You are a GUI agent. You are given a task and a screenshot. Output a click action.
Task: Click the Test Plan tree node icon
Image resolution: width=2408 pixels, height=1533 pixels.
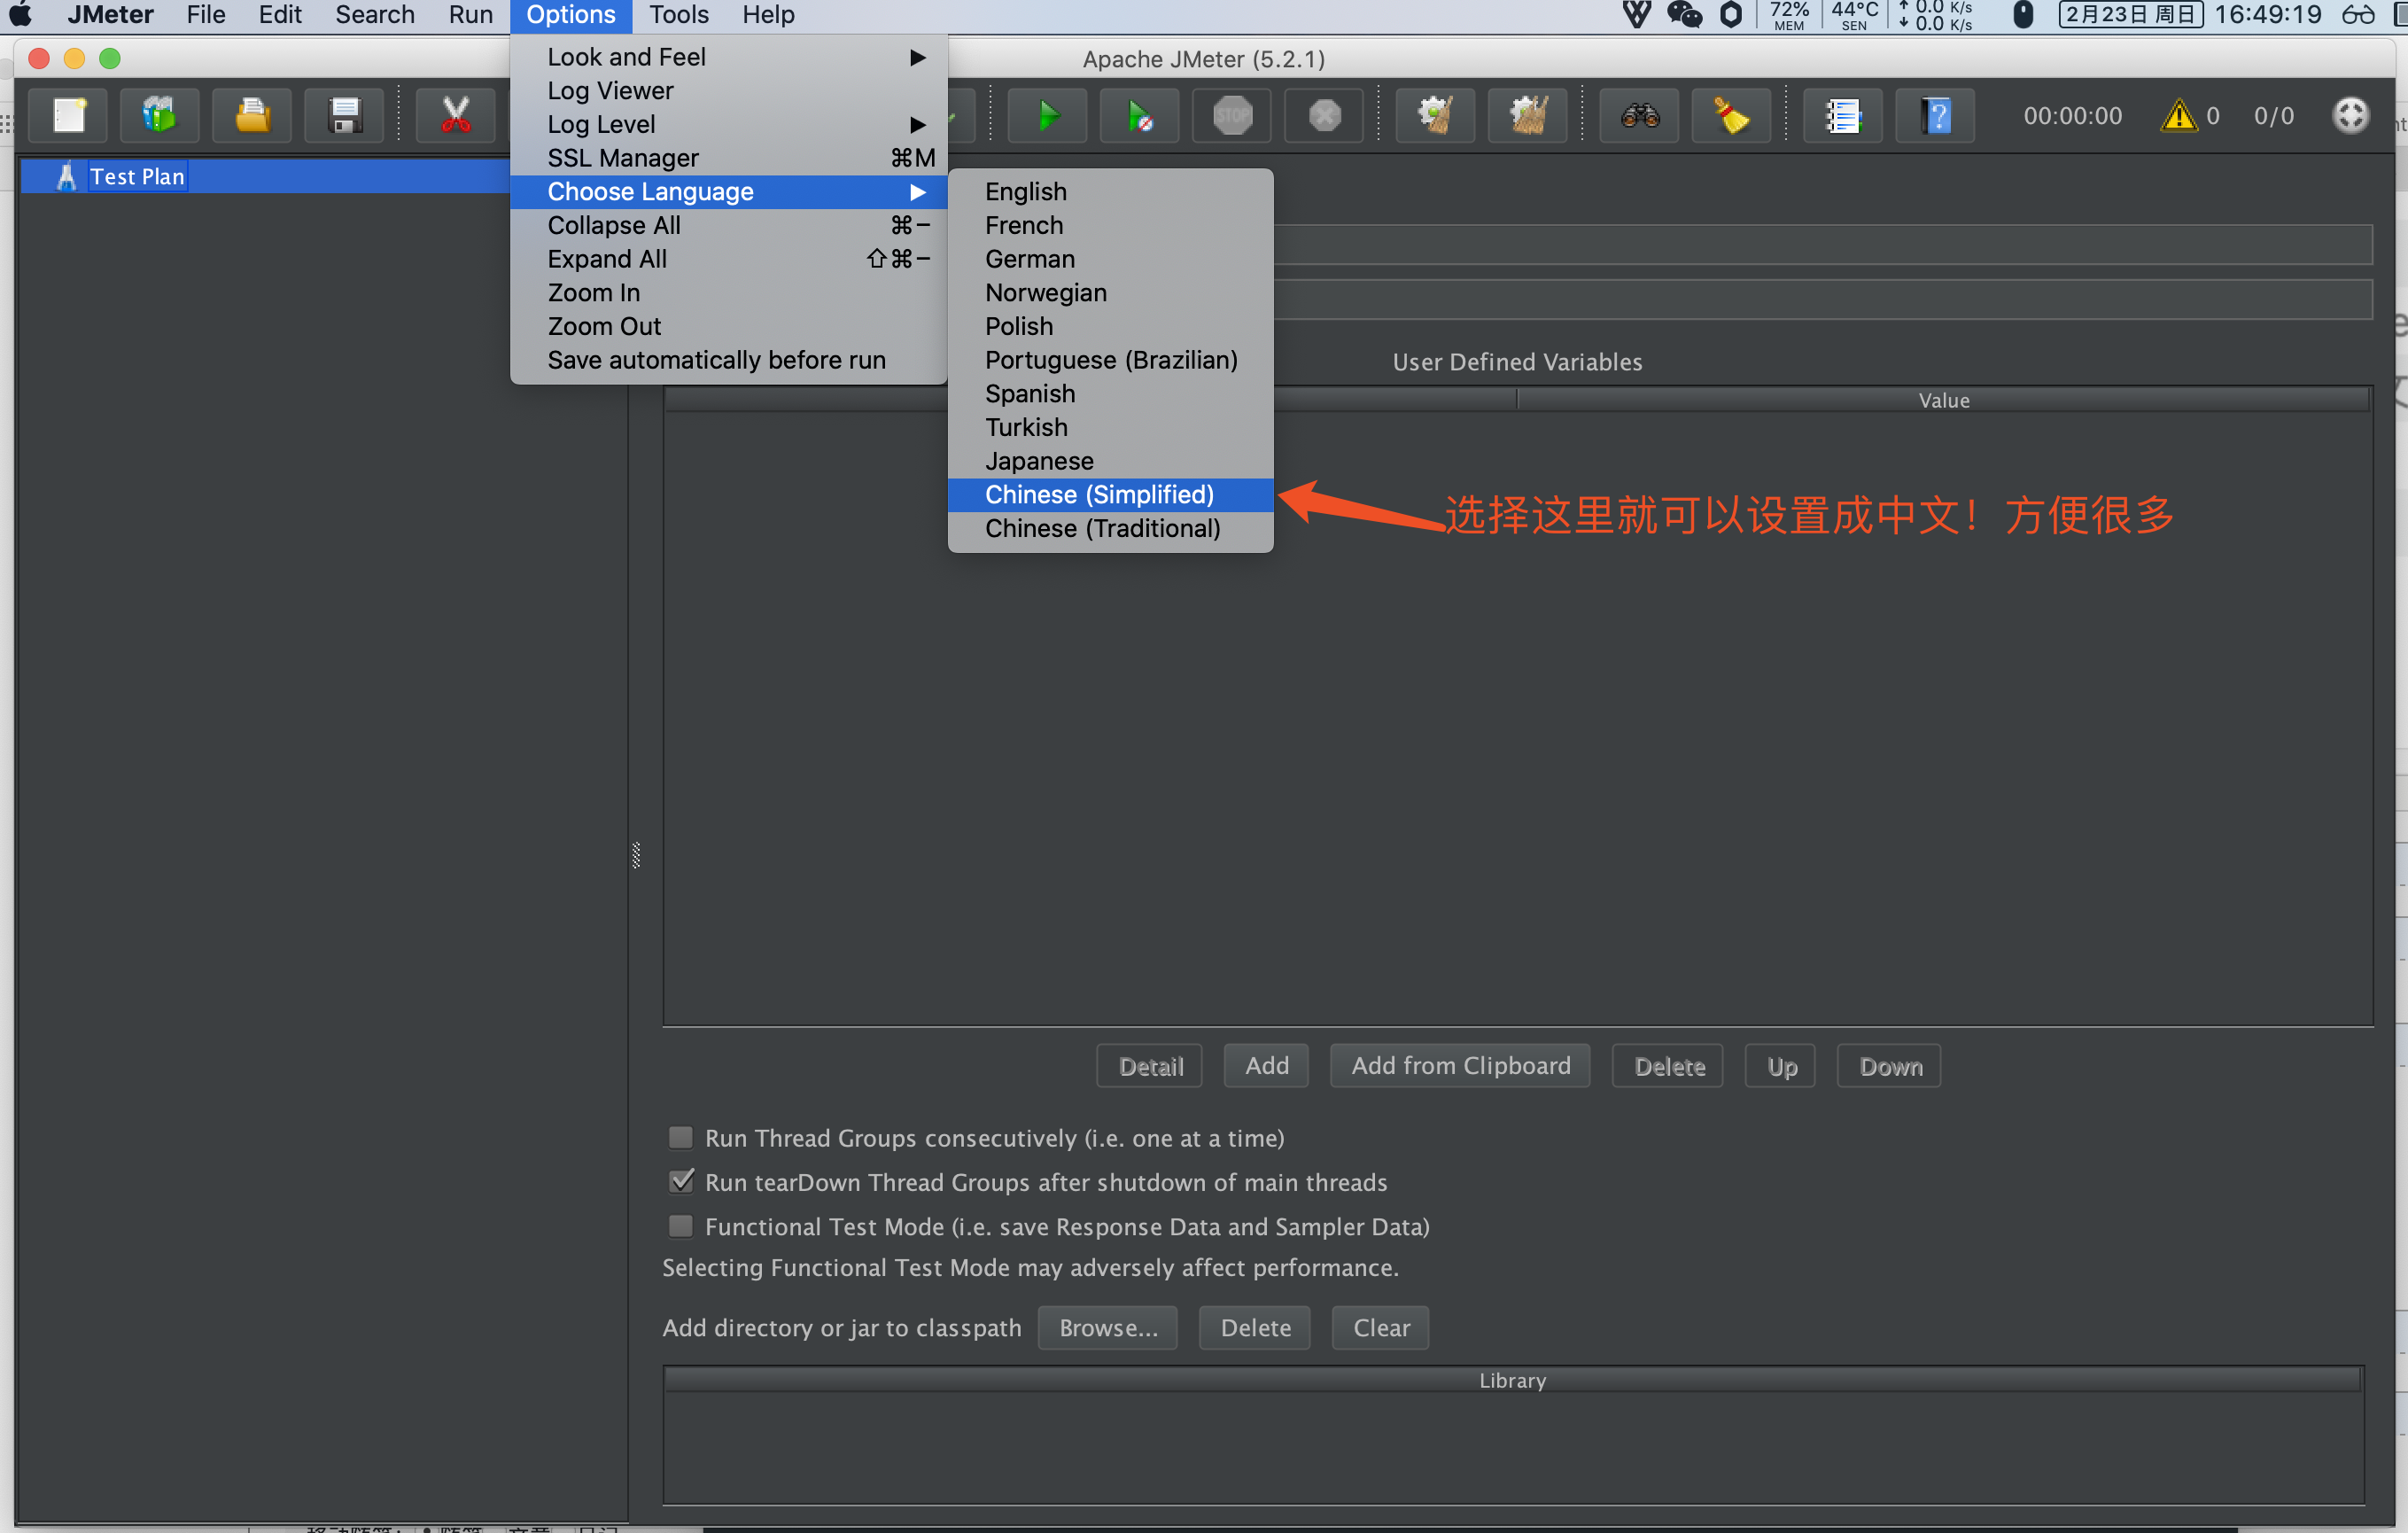(x=66, y=177)
